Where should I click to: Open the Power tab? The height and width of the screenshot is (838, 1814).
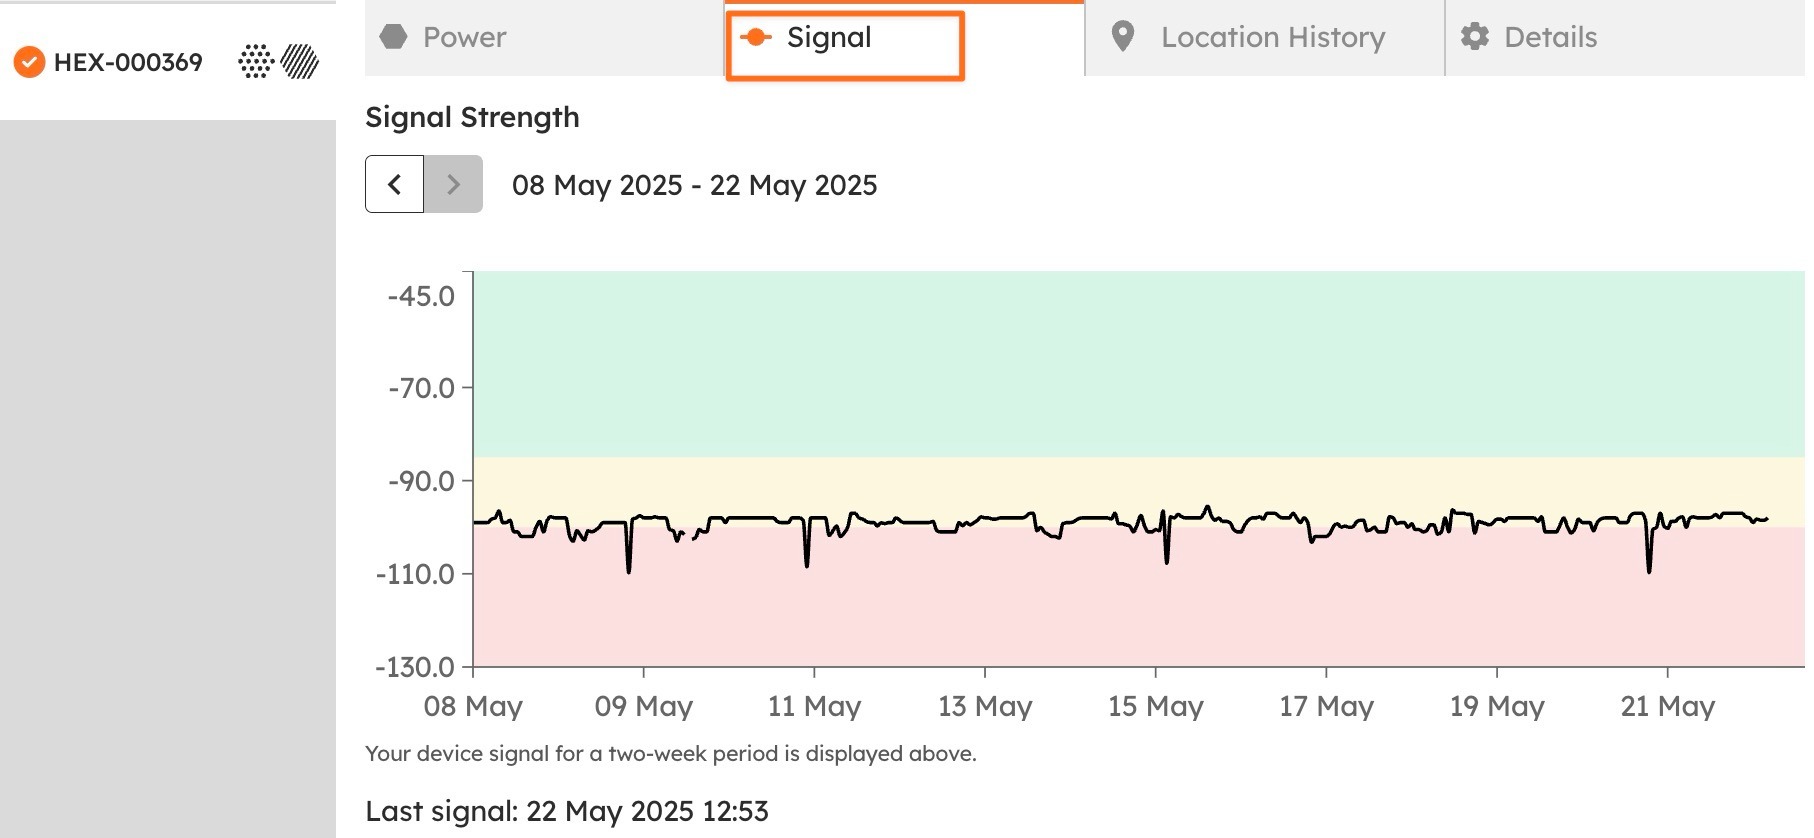(x=544, y=38)
